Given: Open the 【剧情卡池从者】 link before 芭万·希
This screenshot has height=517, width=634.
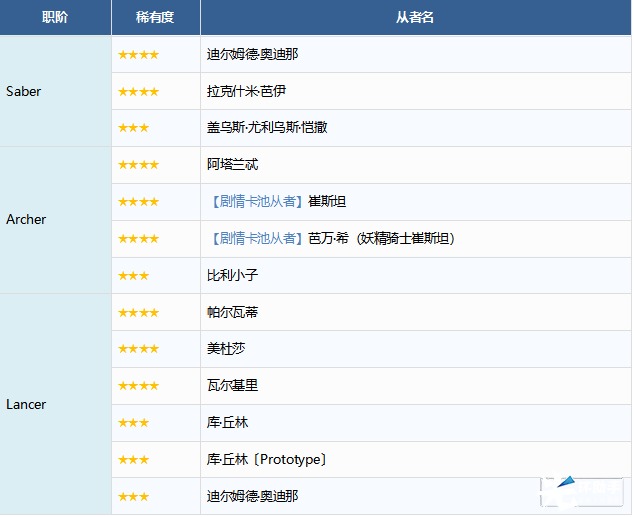Looking at the screenshot, I should [x=256, y=238].
